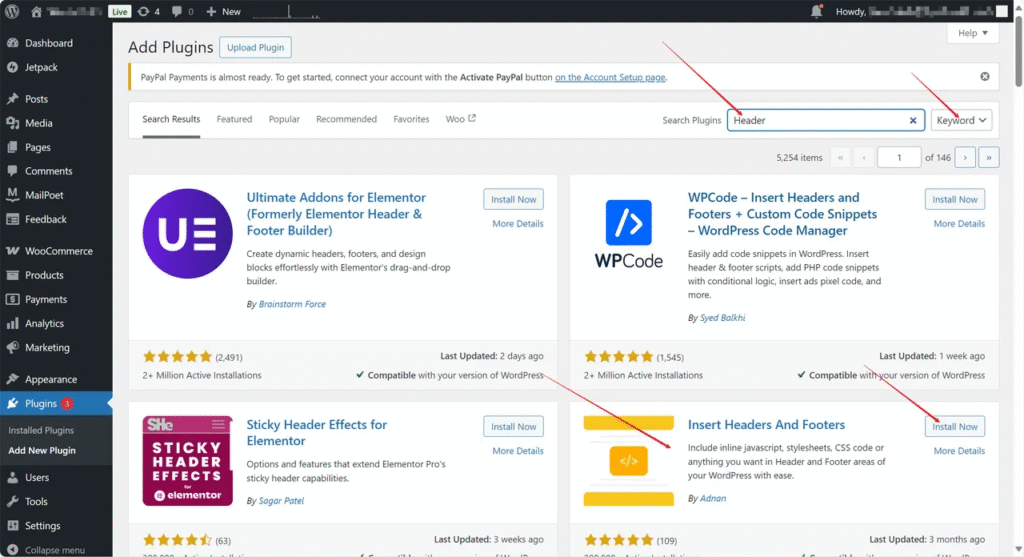Install Ultimate Addons for Elementor
1024x557 pixels.
[513, 199]
